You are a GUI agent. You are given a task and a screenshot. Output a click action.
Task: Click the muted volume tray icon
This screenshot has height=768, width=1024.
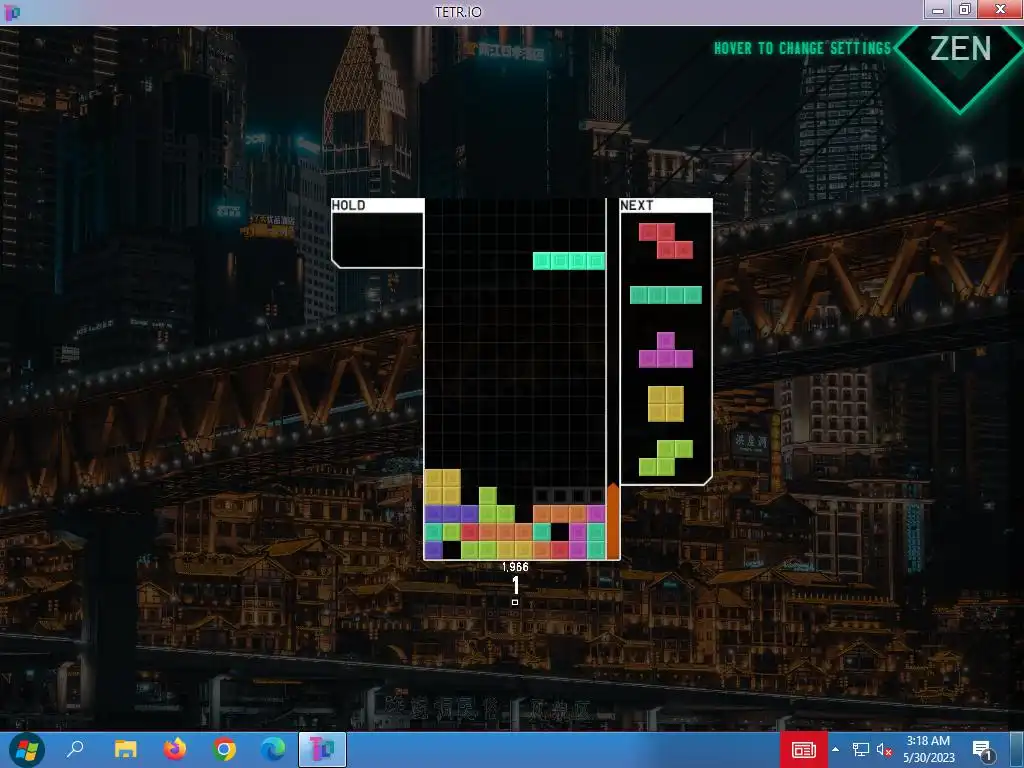(884, 750)
